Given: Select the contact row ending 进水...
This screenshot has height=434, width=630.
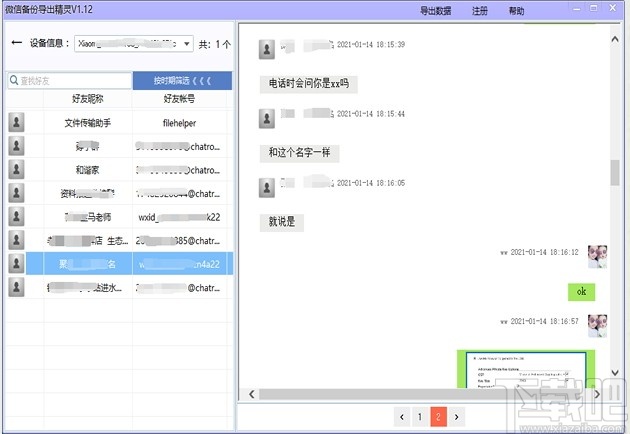Looking at the screenshot, I should coord(120,288).
